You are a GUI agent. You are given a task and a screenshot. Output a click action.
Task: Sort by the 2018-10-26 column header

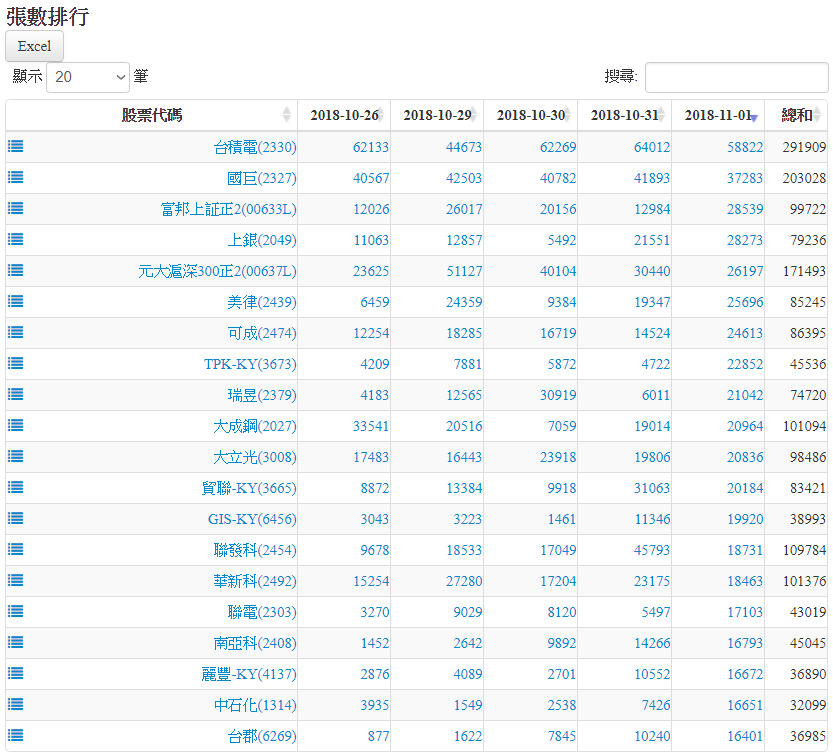(344, 115)
